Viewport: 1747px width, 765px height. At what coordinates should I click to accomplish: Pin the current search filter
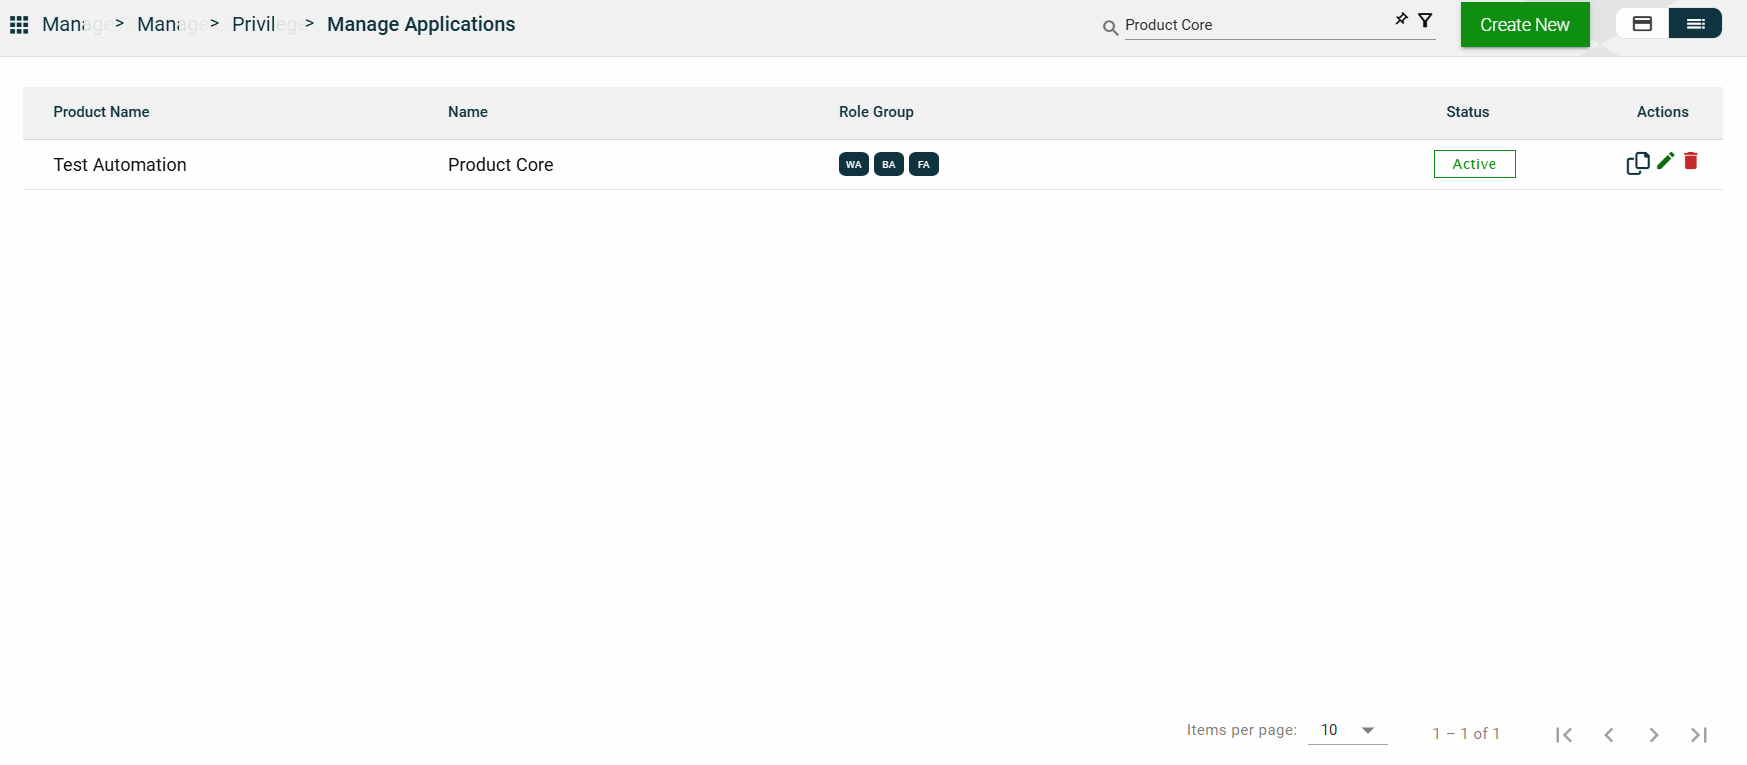(1401, 19)
